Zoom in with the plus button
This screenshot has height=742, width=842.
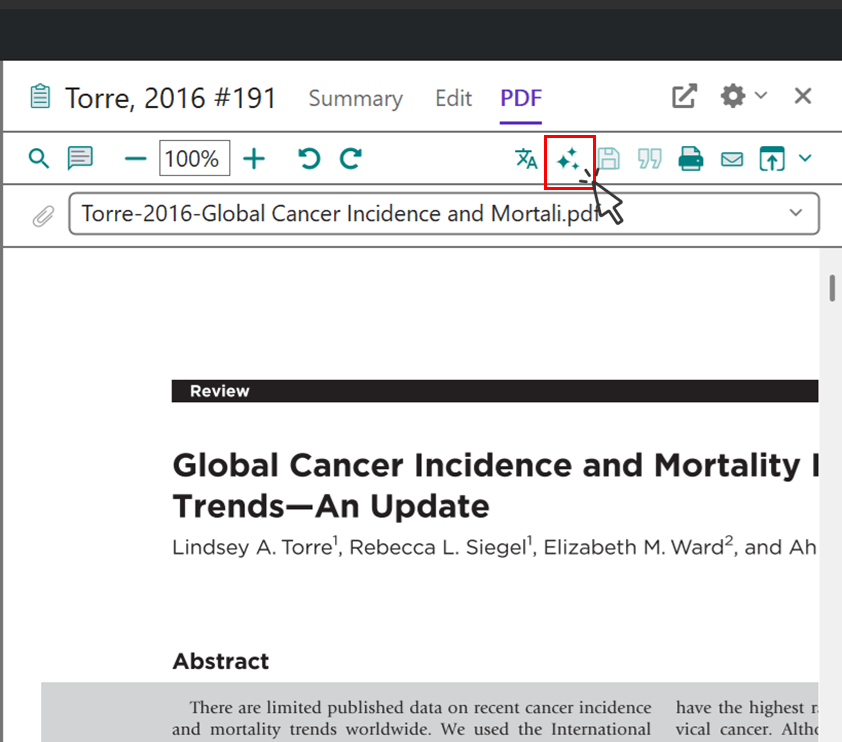[255, 158]
